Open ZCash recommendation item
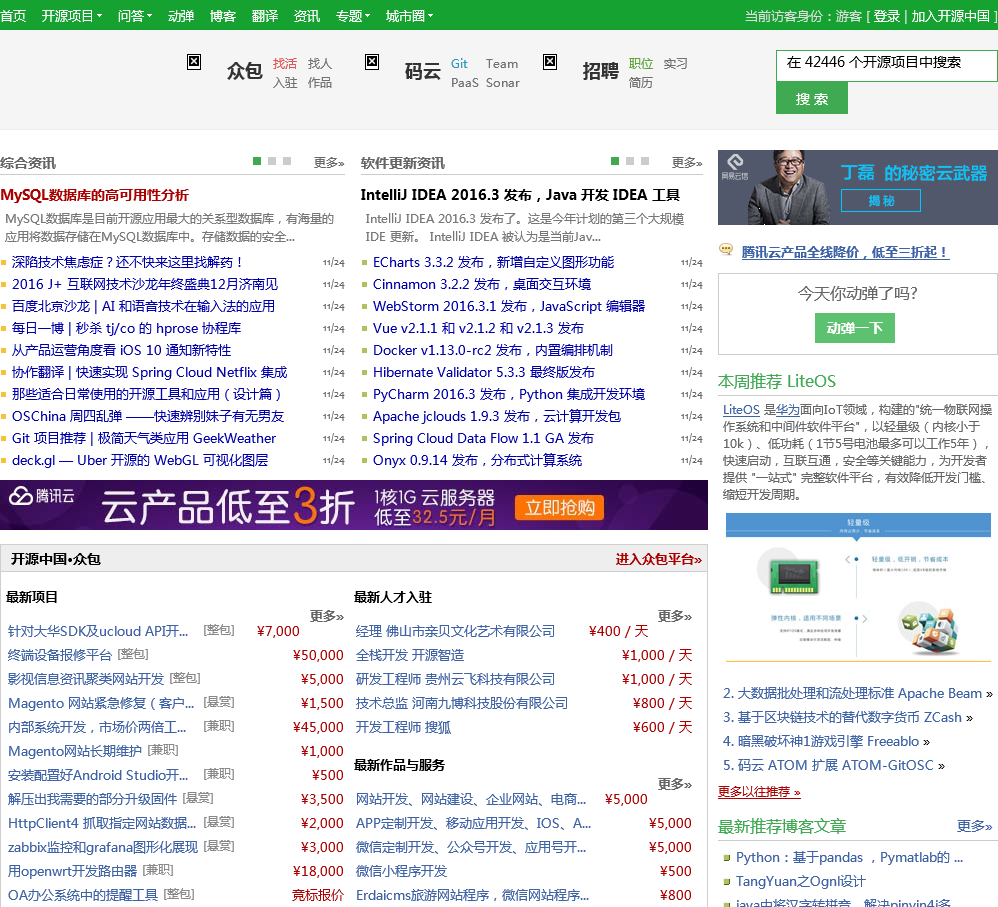The width and height of the screenshot is (998, 907). 848,717
